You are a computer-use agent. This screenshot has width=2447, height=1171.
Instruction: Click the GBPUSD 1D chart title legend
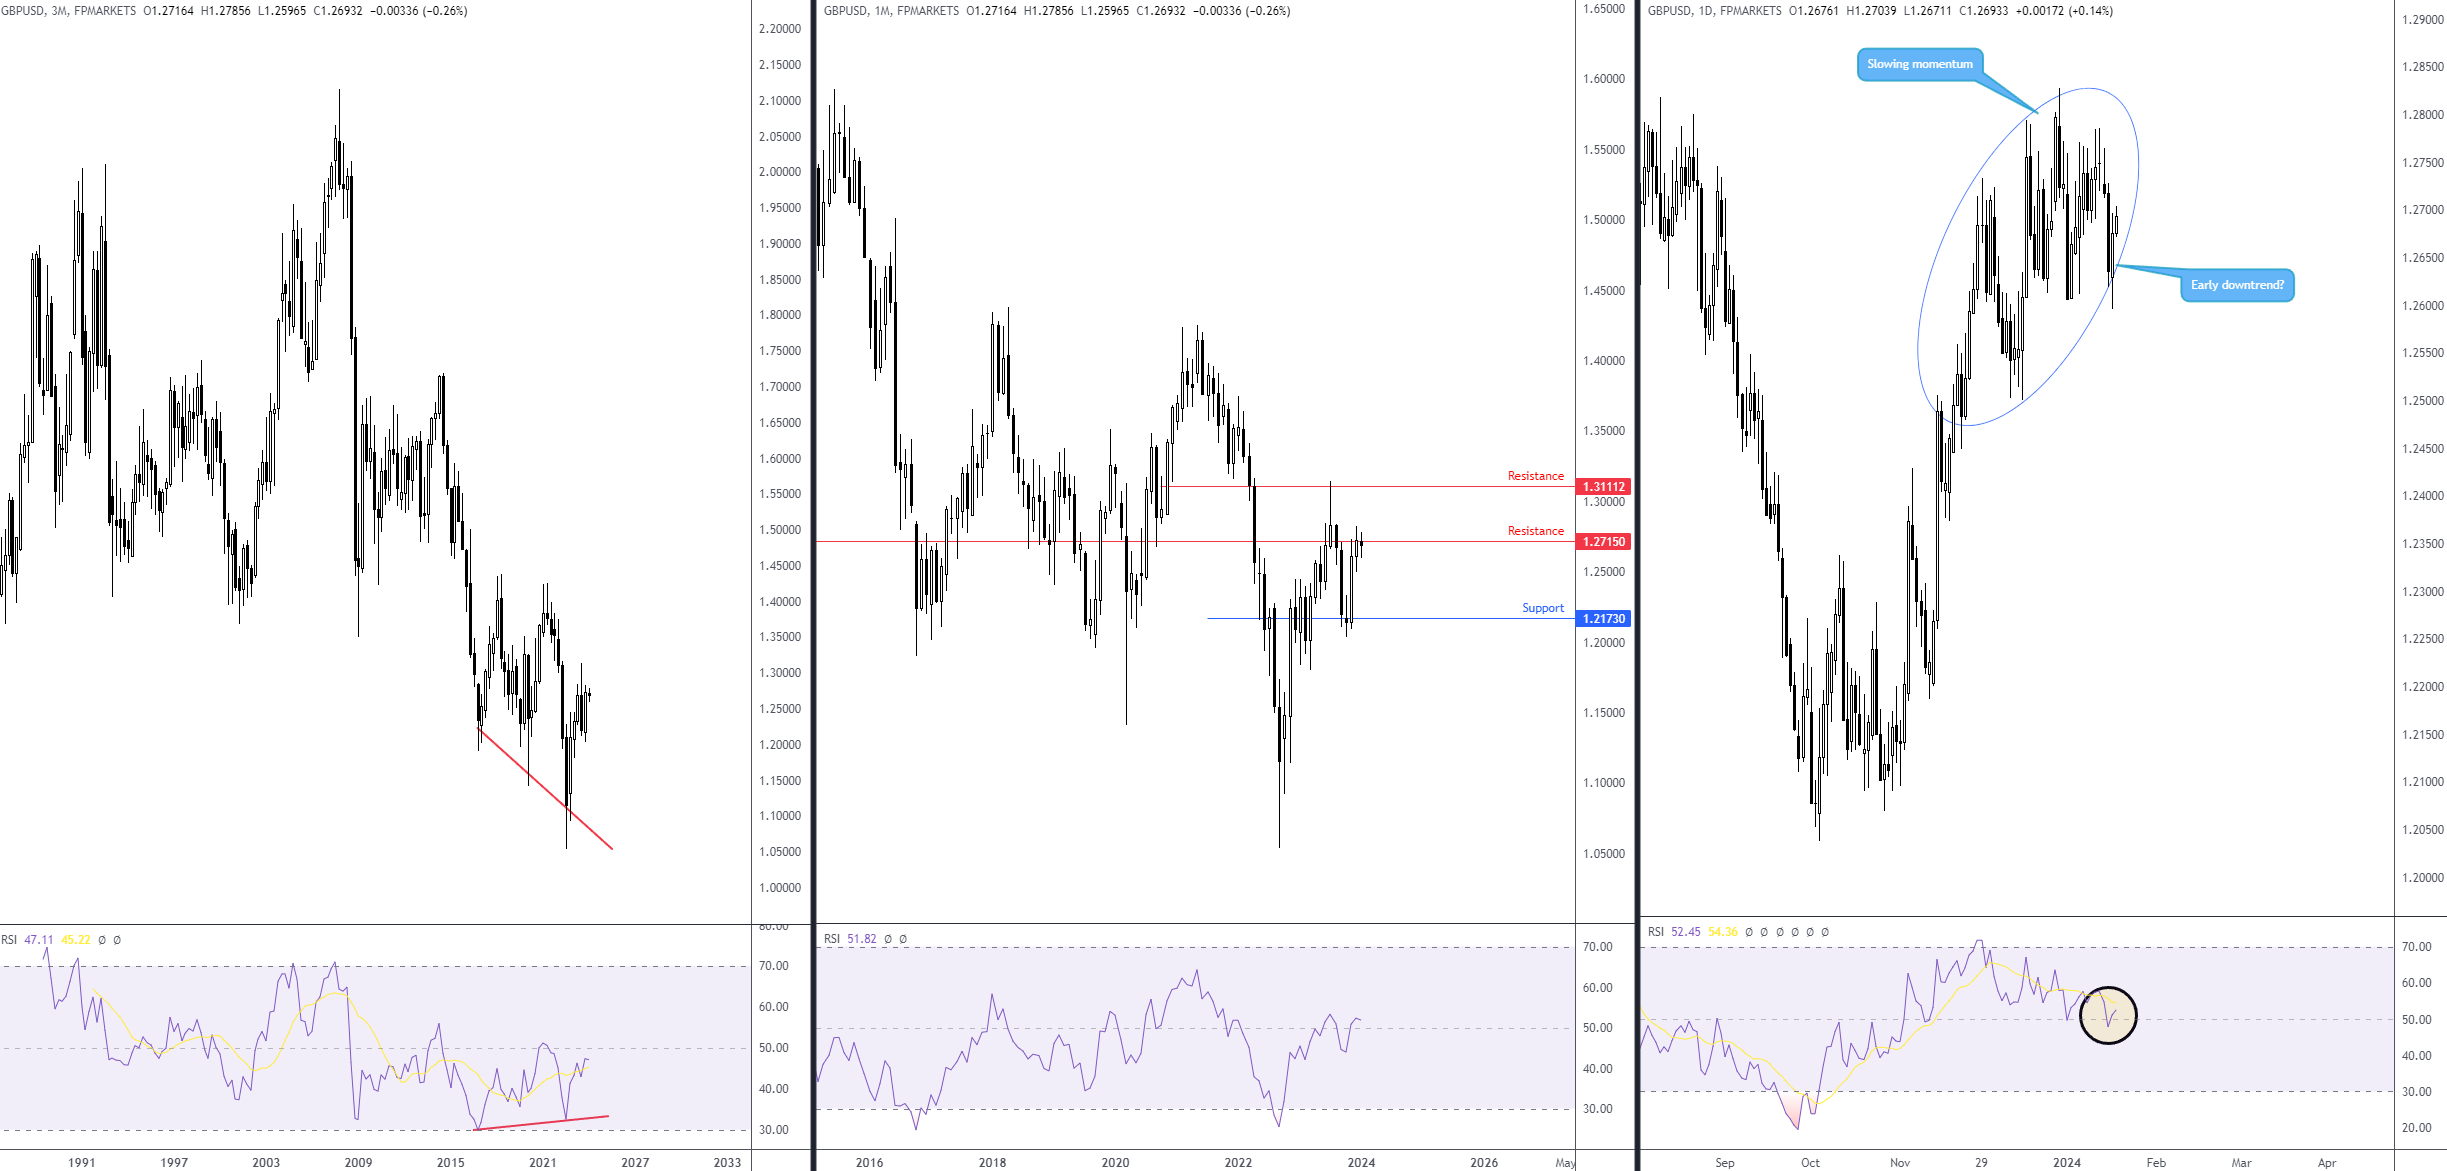1714,11
